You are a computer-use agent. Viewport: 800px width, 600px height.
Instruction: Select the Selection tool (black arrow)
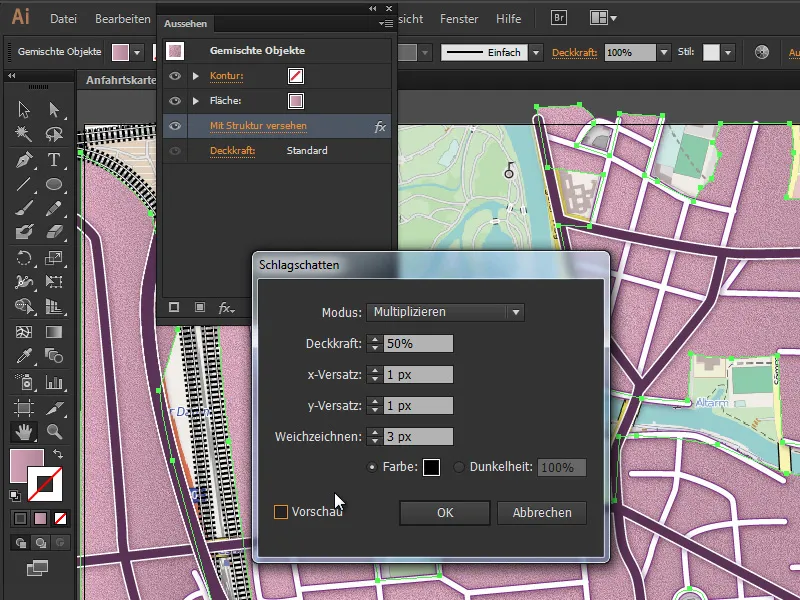(24, 110)
